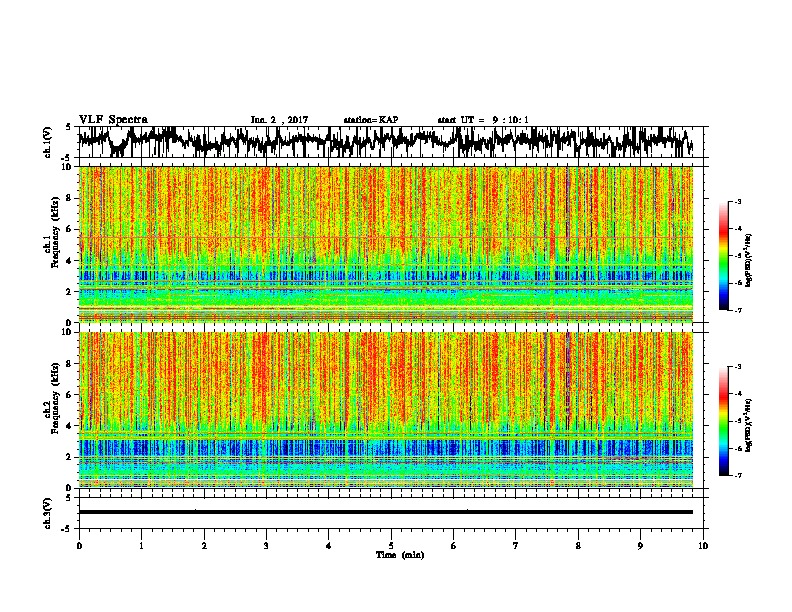
Task: Click time axis tick label "1"
Action: point(141,546)
